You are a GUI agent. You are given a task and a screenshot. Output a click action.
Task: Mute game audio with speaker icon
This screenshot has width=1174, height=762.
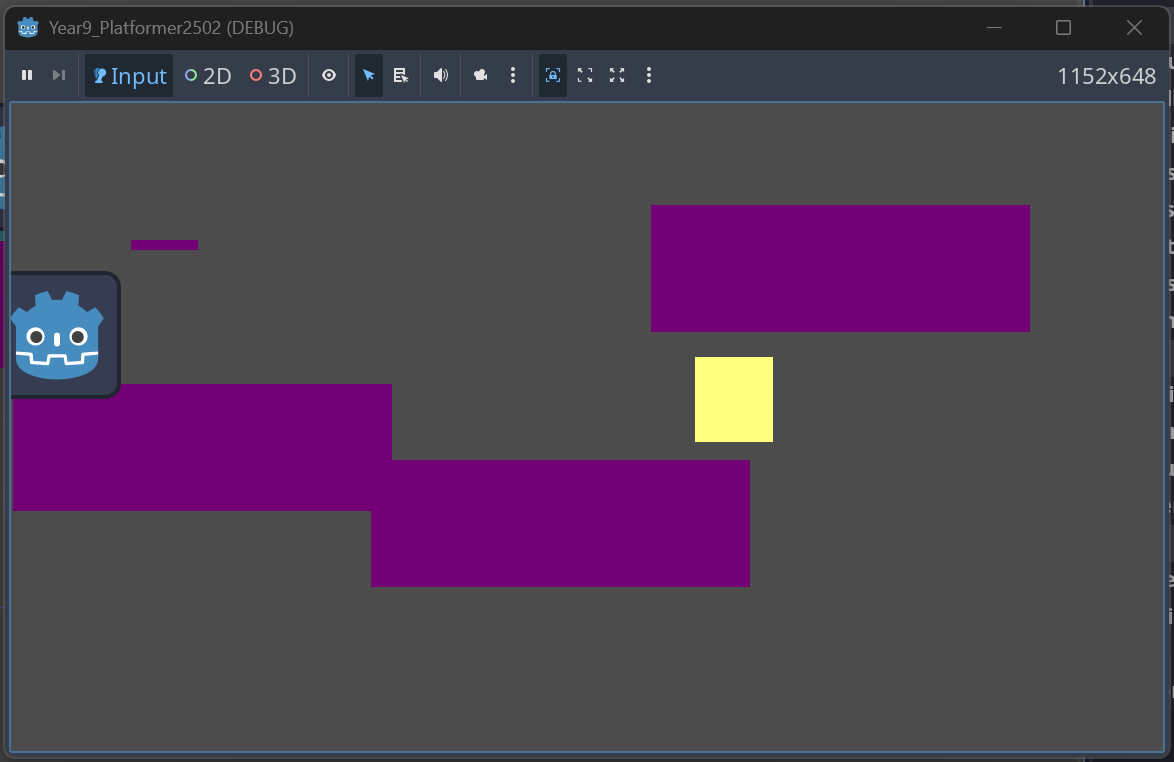click(x=441, y=76)
